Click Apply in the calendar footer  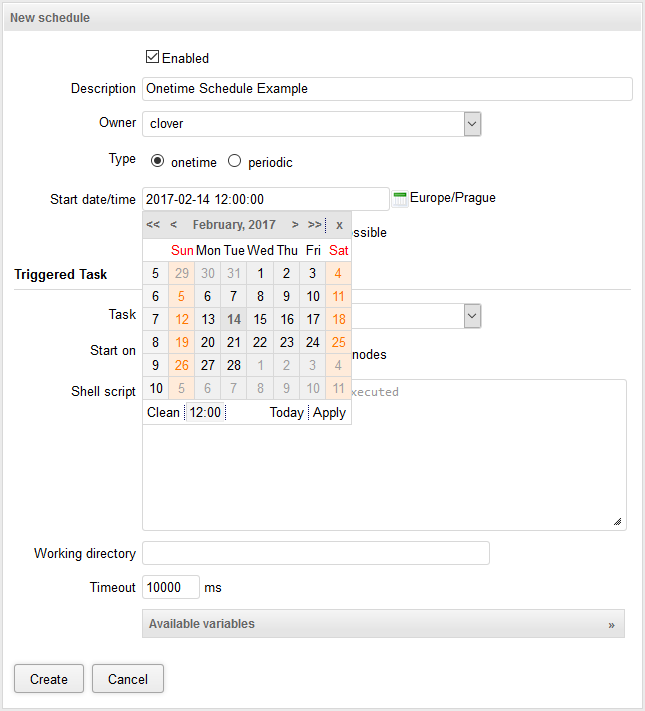(x=329, y=412)
